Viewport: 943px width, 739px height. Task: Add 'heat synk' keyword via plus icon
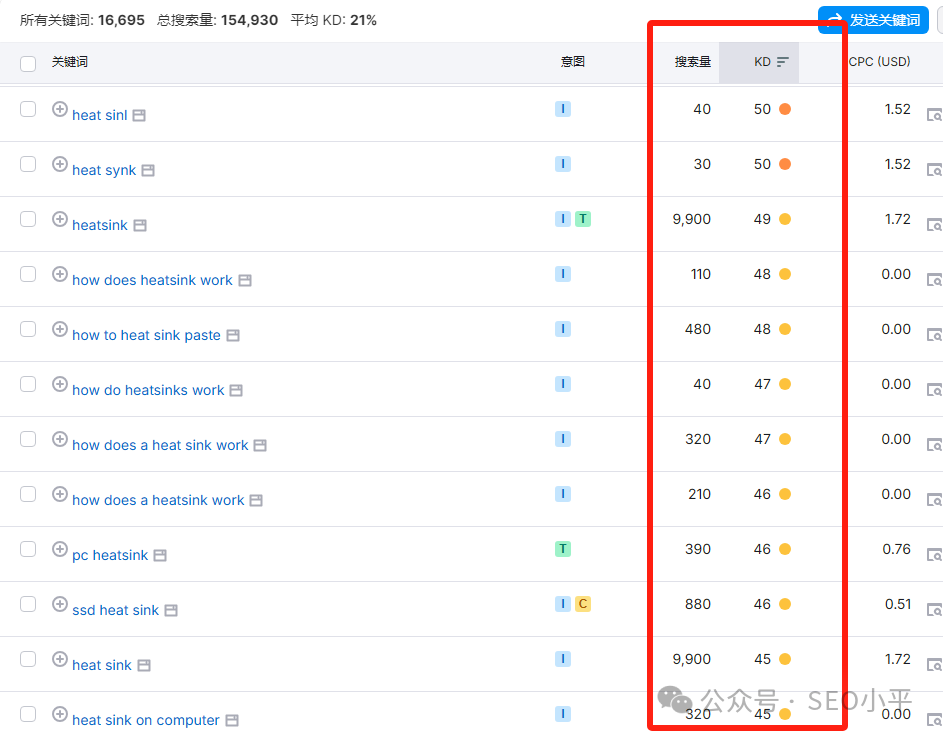click(60, 164)
